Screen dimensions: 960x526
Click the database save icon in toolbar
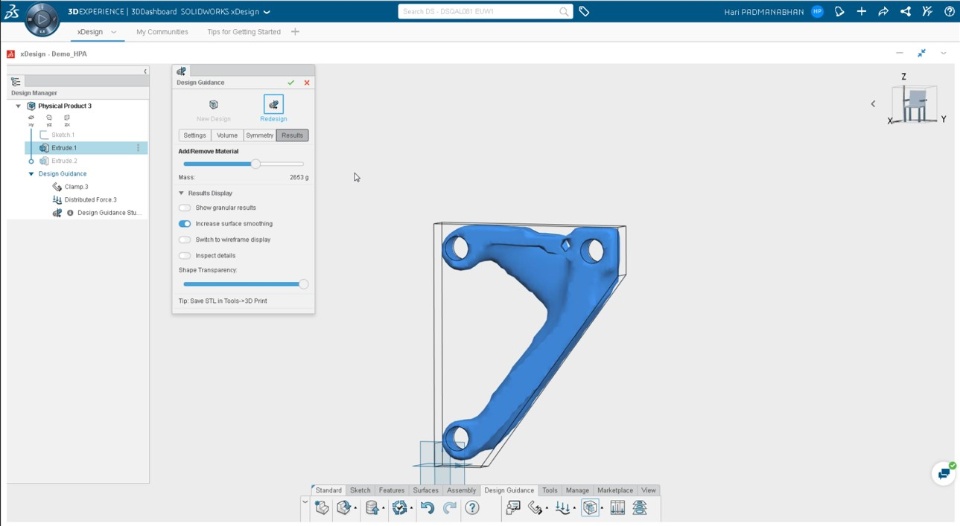point(371,508)
